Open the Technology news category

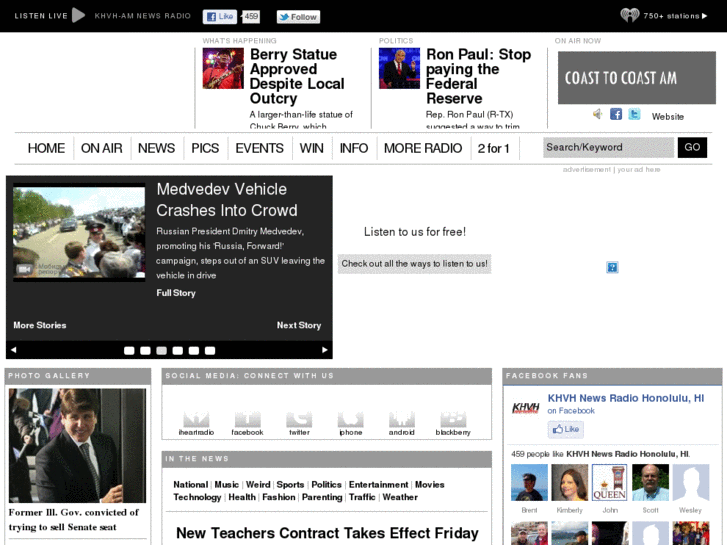197,497
